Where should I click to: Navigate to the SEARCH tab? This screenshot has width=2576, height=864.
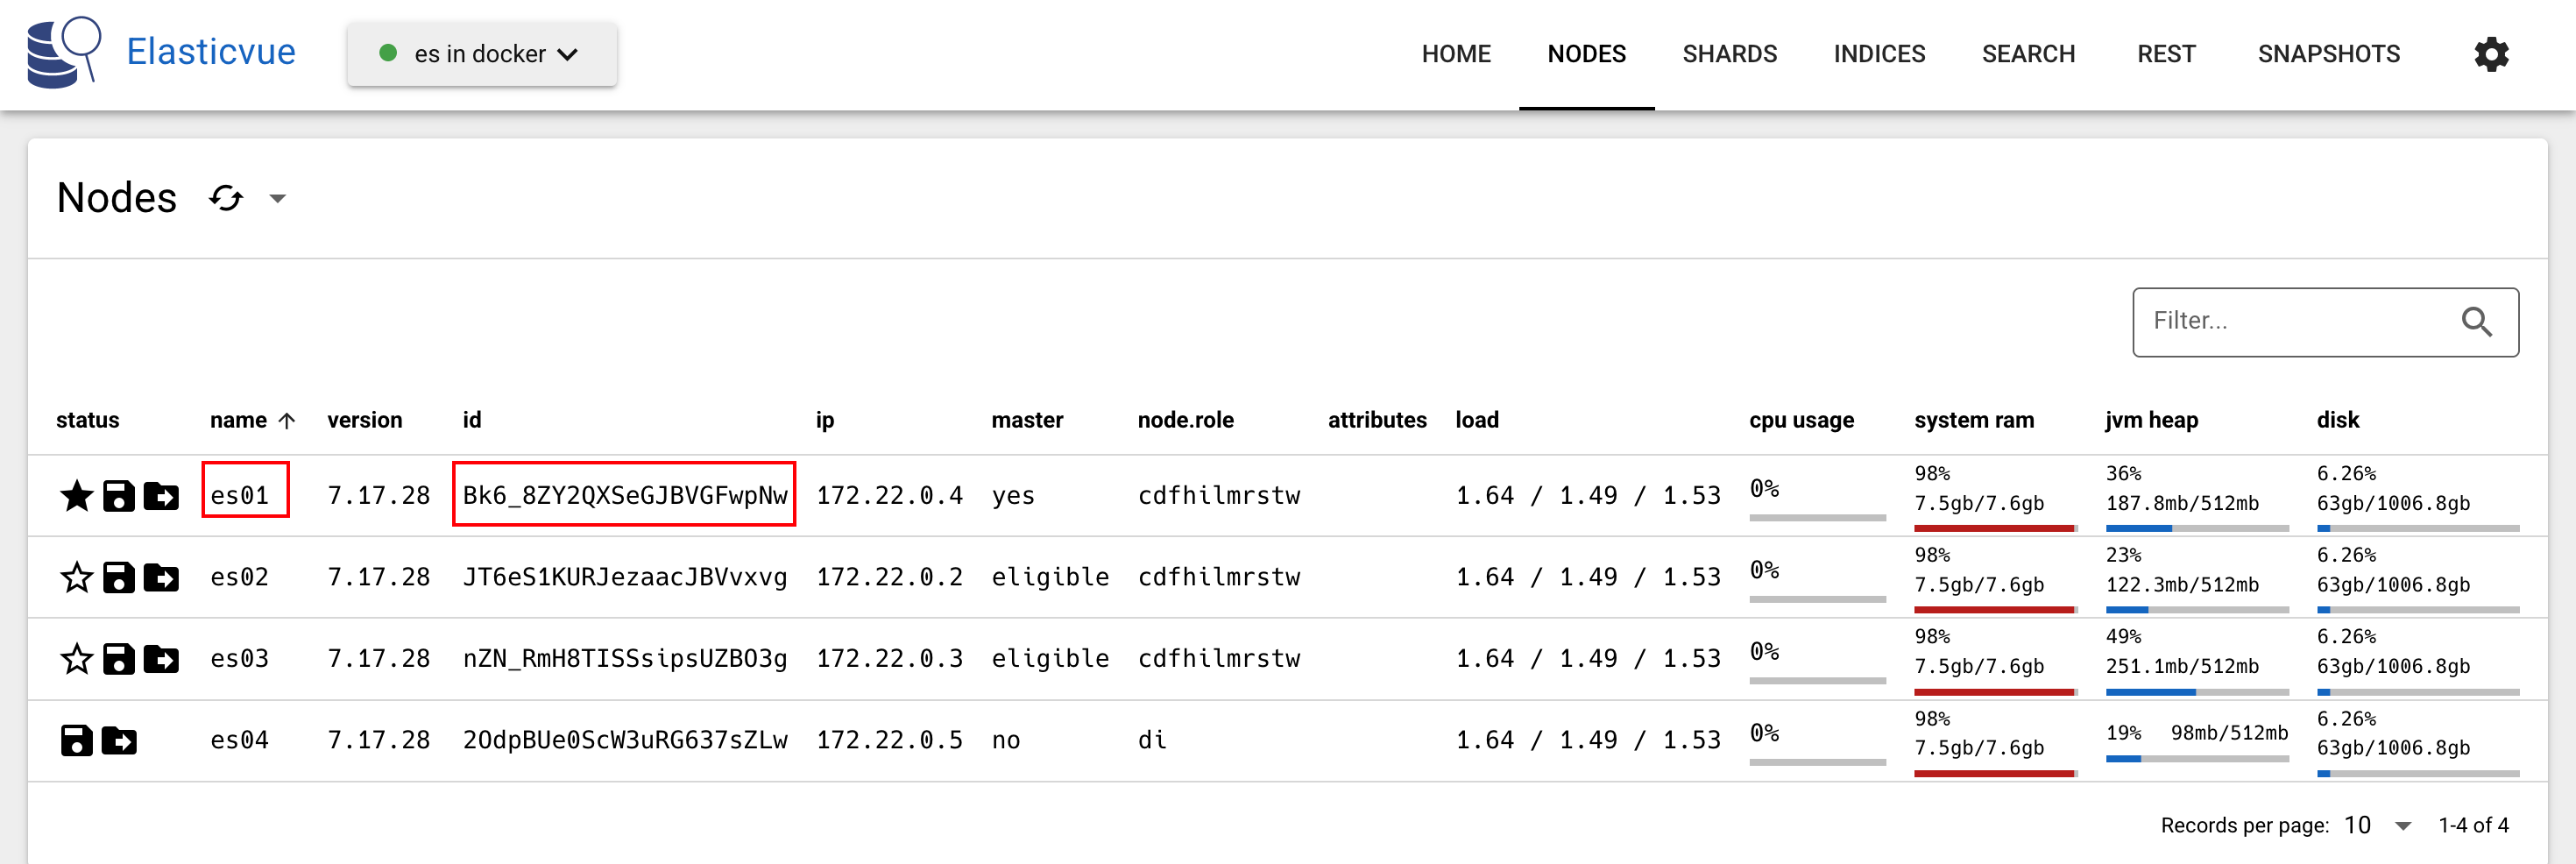click(x=2029, y=54)
